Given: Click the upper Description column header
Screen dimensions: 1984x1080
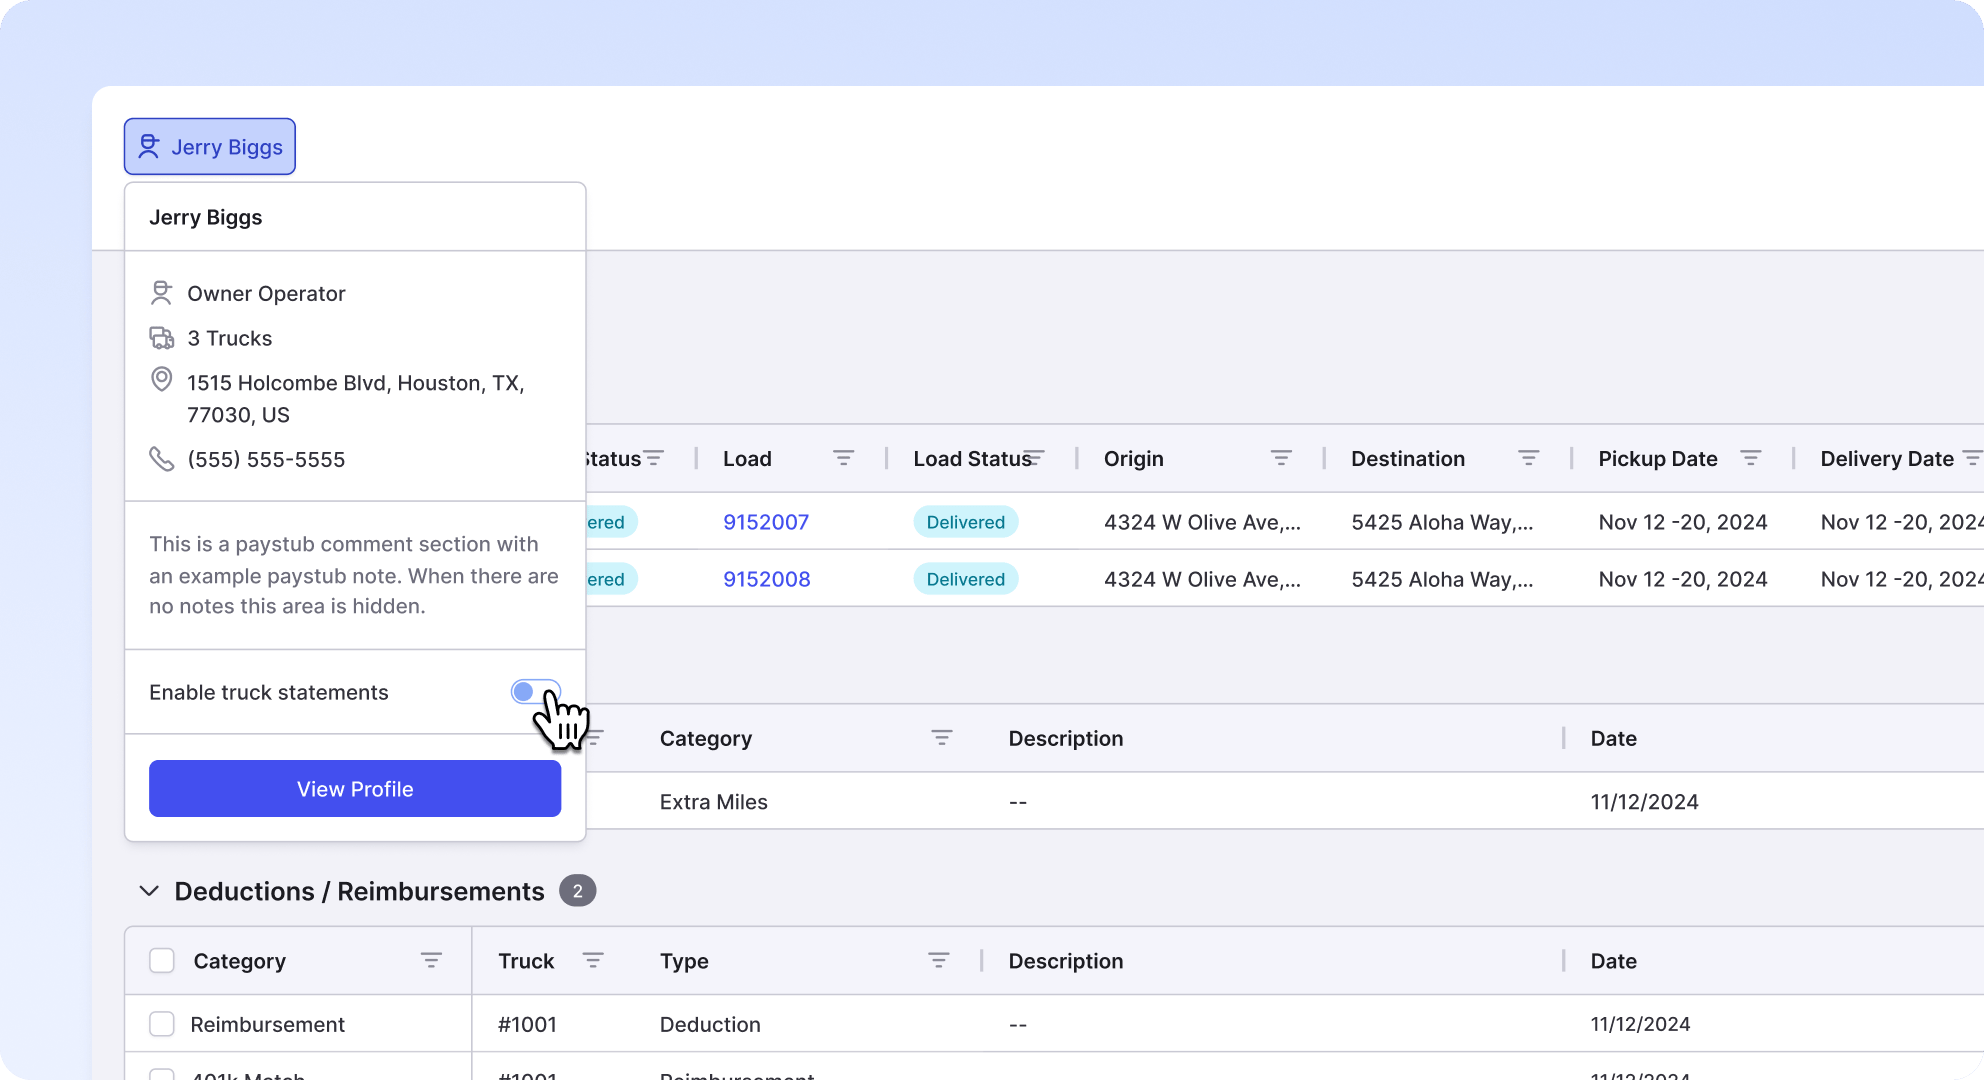Looking at the screenshot, I should (x=1066, y=738).
